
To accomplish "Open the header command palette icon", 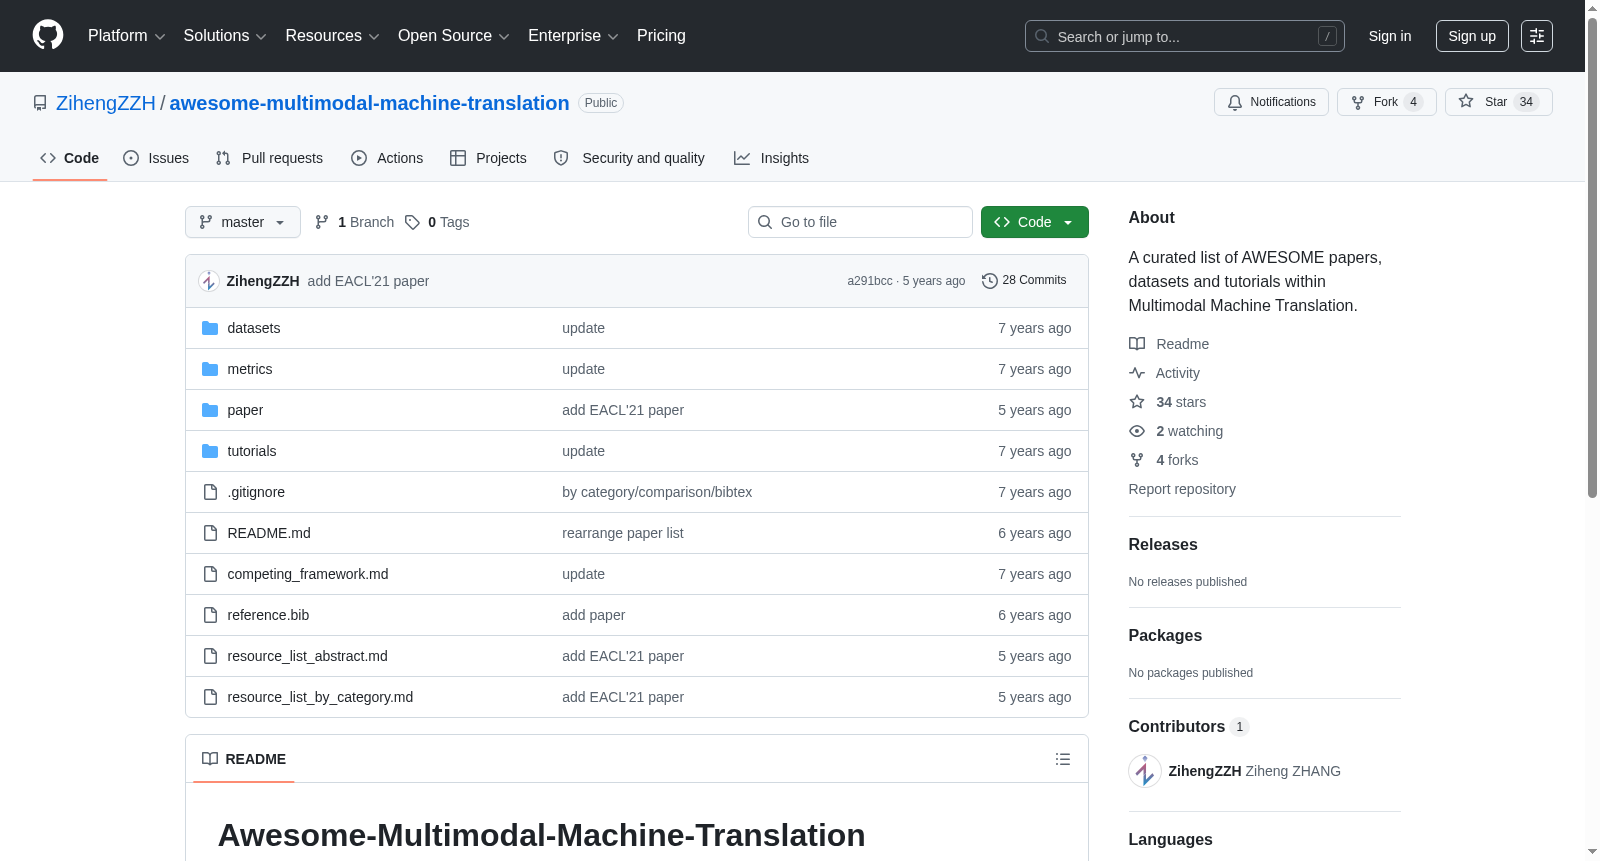I will click(x=1537, y=36).
